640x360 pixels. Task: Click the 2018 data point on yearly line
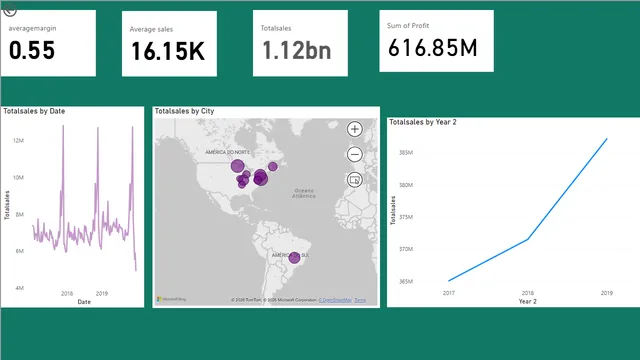click(x=528, y=239)
